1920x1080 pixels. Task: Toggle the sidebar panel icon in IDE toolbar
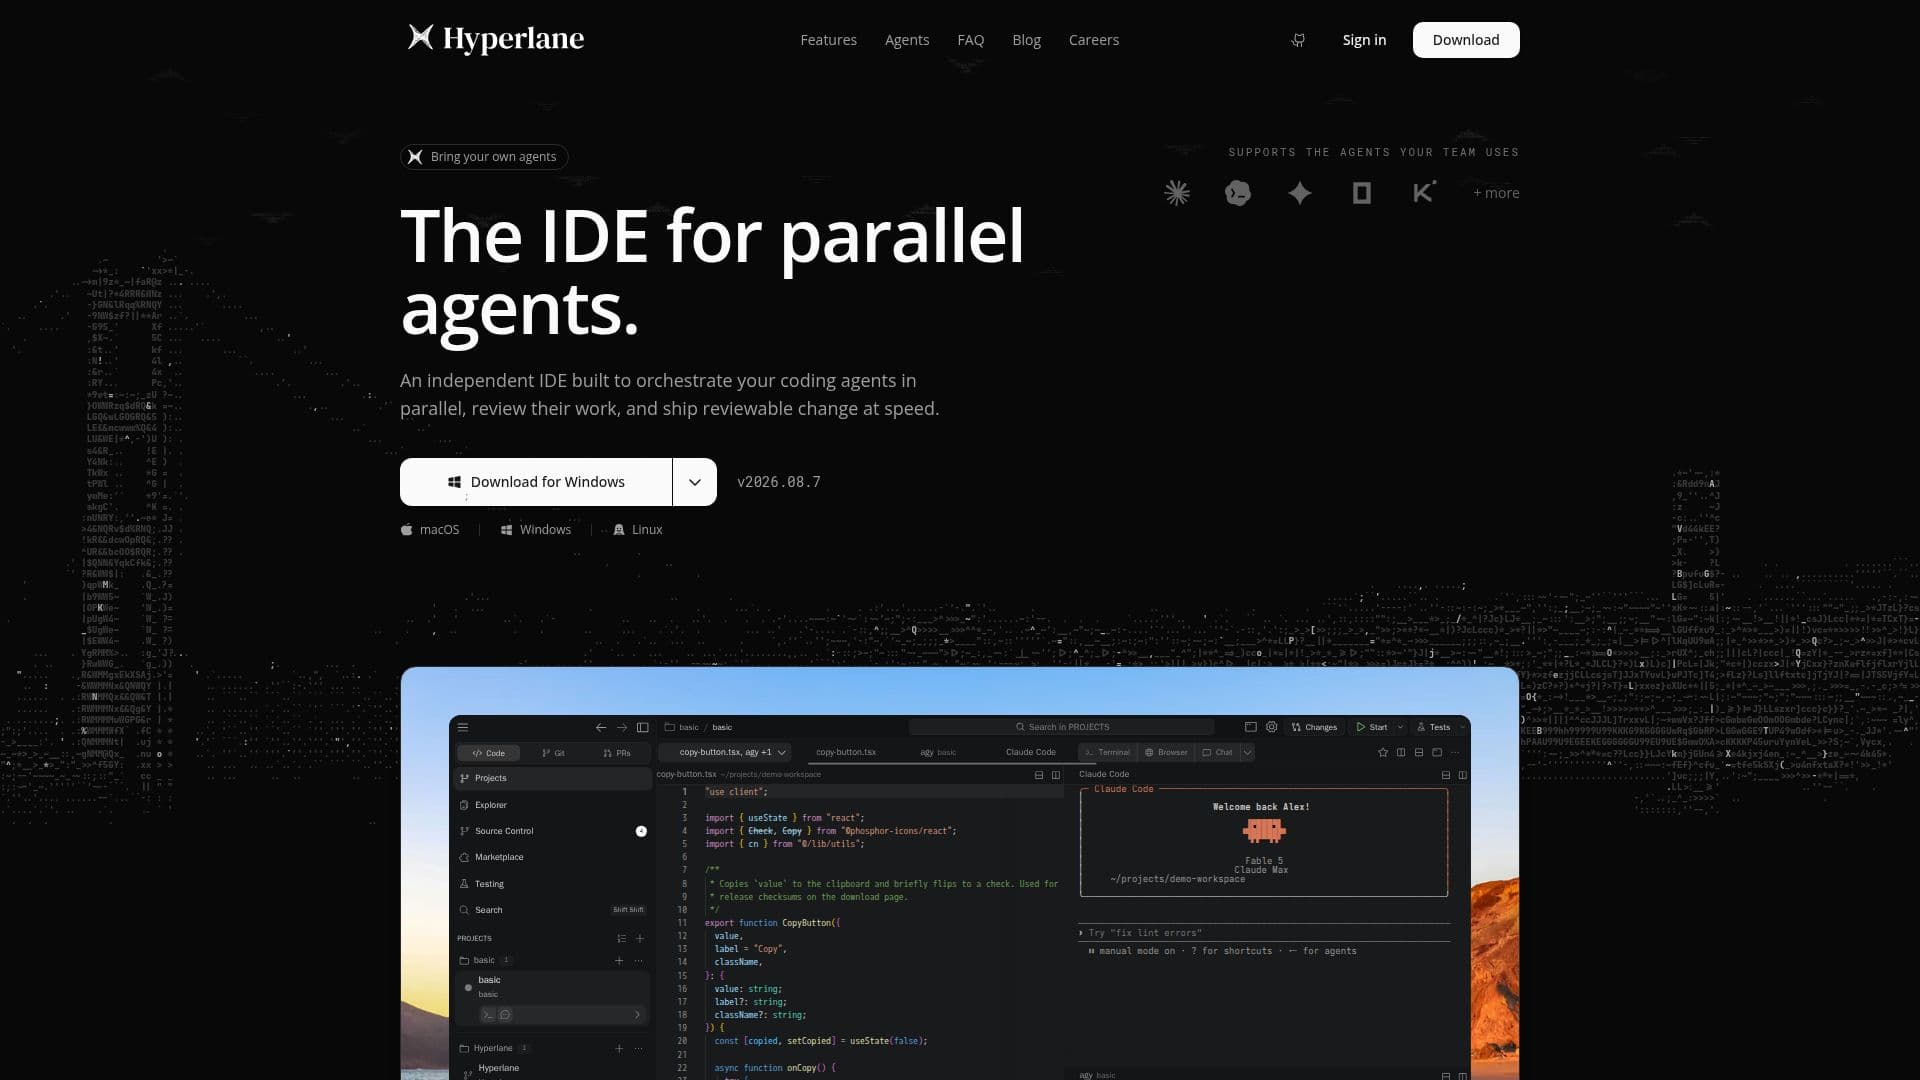coord(643,727)
